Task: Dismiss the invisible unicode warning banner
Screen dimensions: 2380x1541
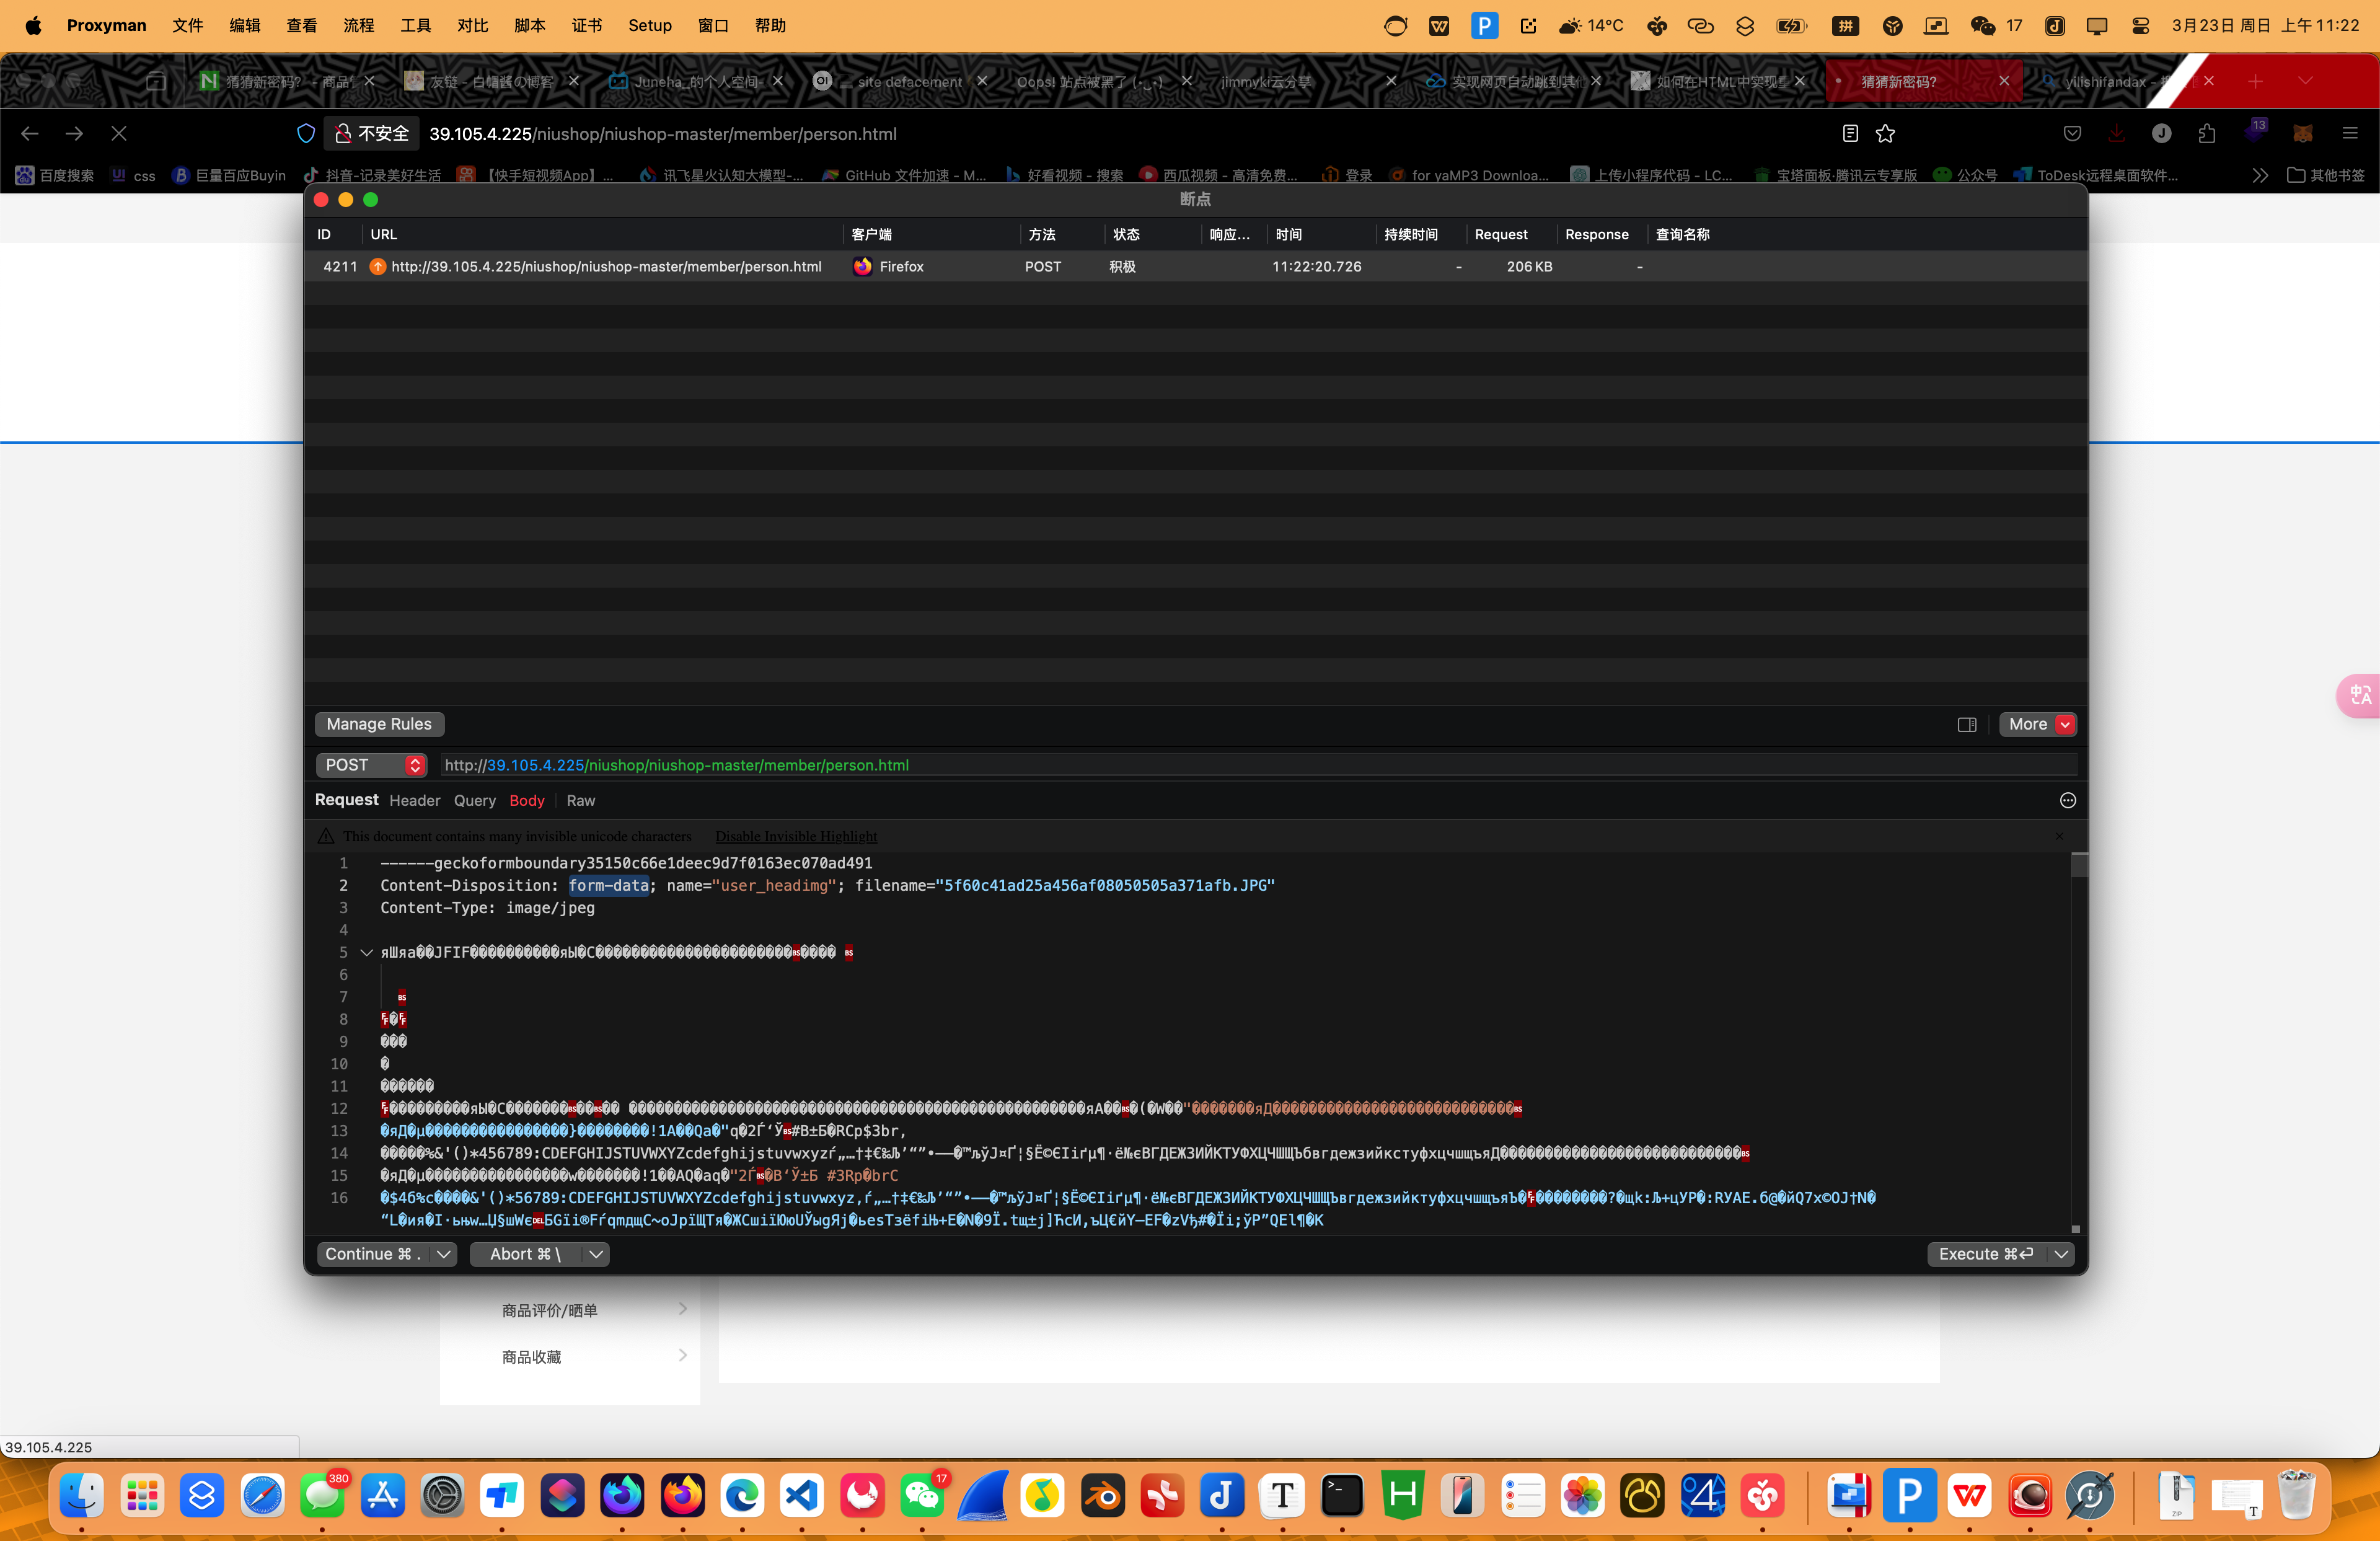Action: click(2059, 836)
